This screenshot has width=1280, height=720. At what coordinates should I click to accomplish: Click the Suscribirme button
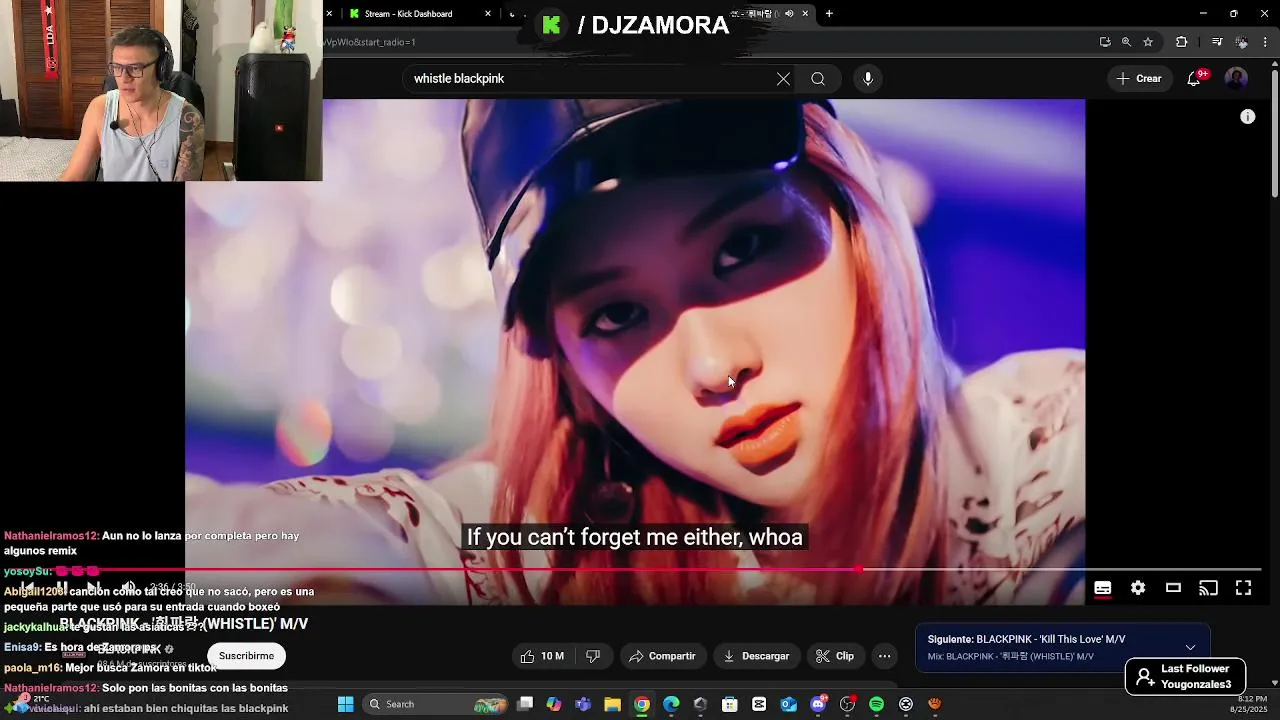[246, 656]
